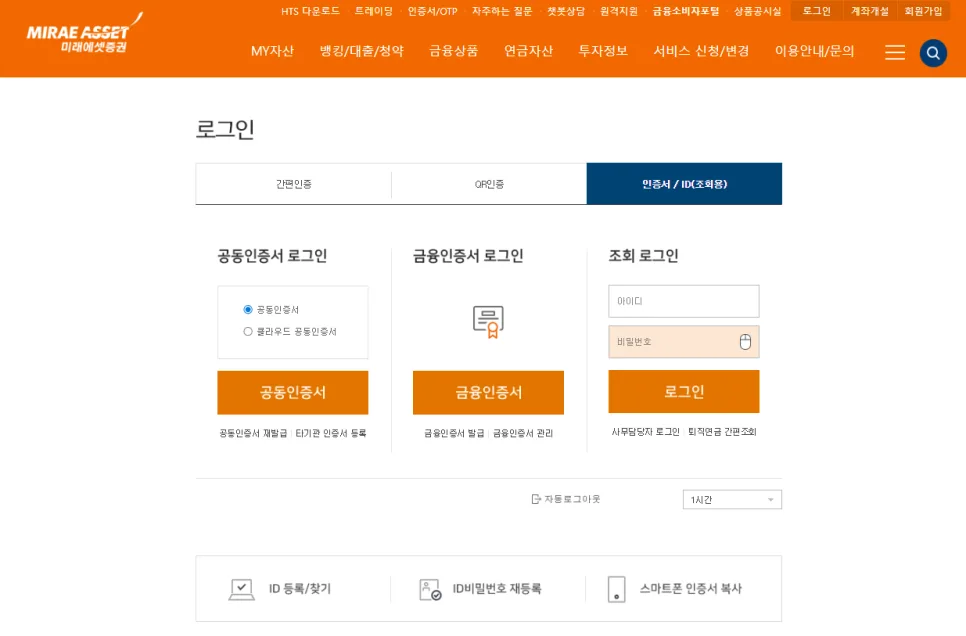Open the HTS 다운로드 link

[x=310, y=11]
